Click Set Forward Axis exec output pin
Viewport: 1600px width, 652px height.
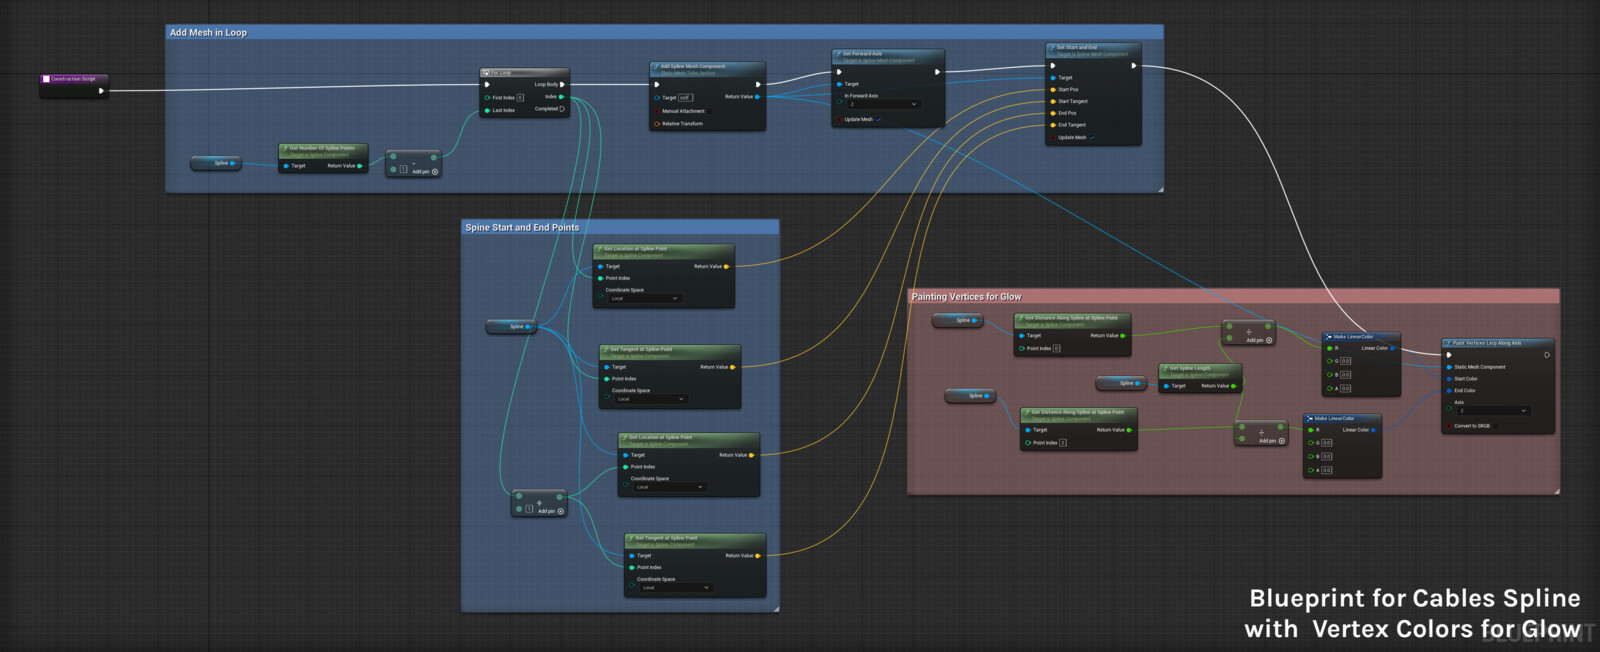pyautogui.click(x=937, y=72)
